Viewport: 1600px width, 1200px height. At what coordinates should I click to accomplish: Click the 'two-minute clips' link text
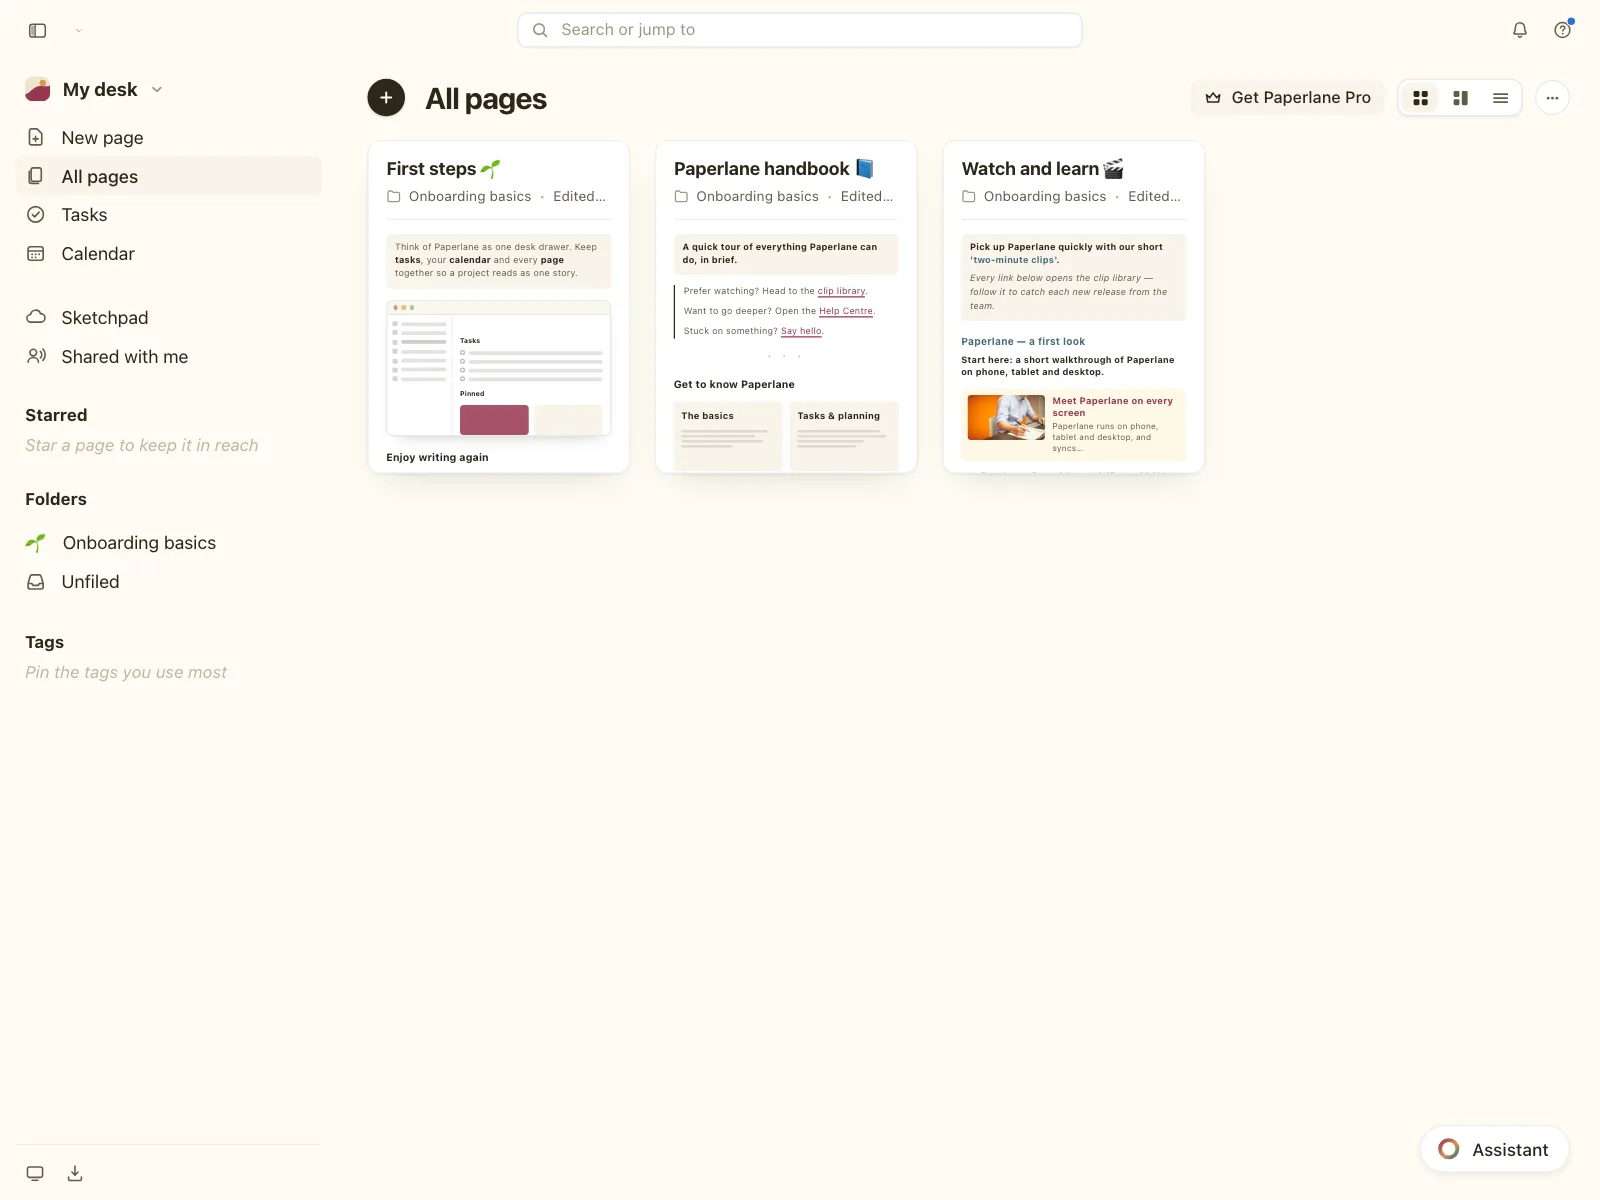point(1014,260)
